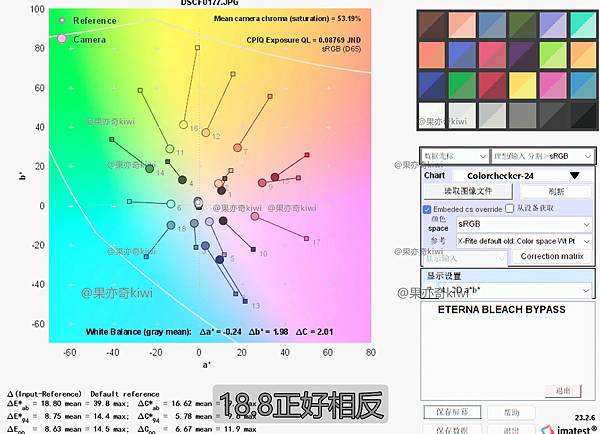Click Reference legend circle marker
The width and height of the screenshot is (600, 434).
[x=62, y=20]
